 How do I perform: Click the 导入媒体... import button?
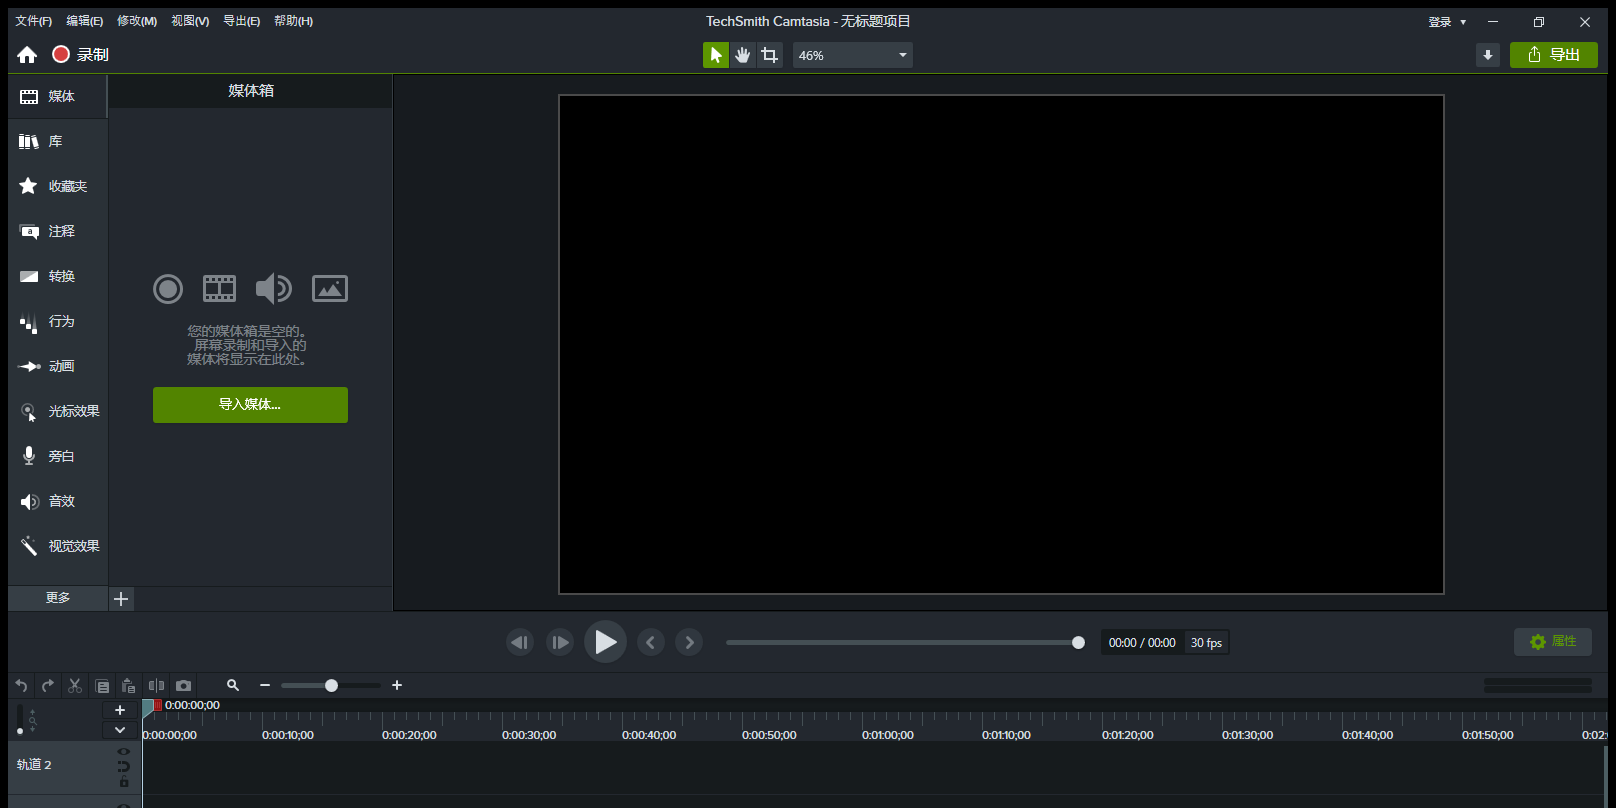point(250,405)
